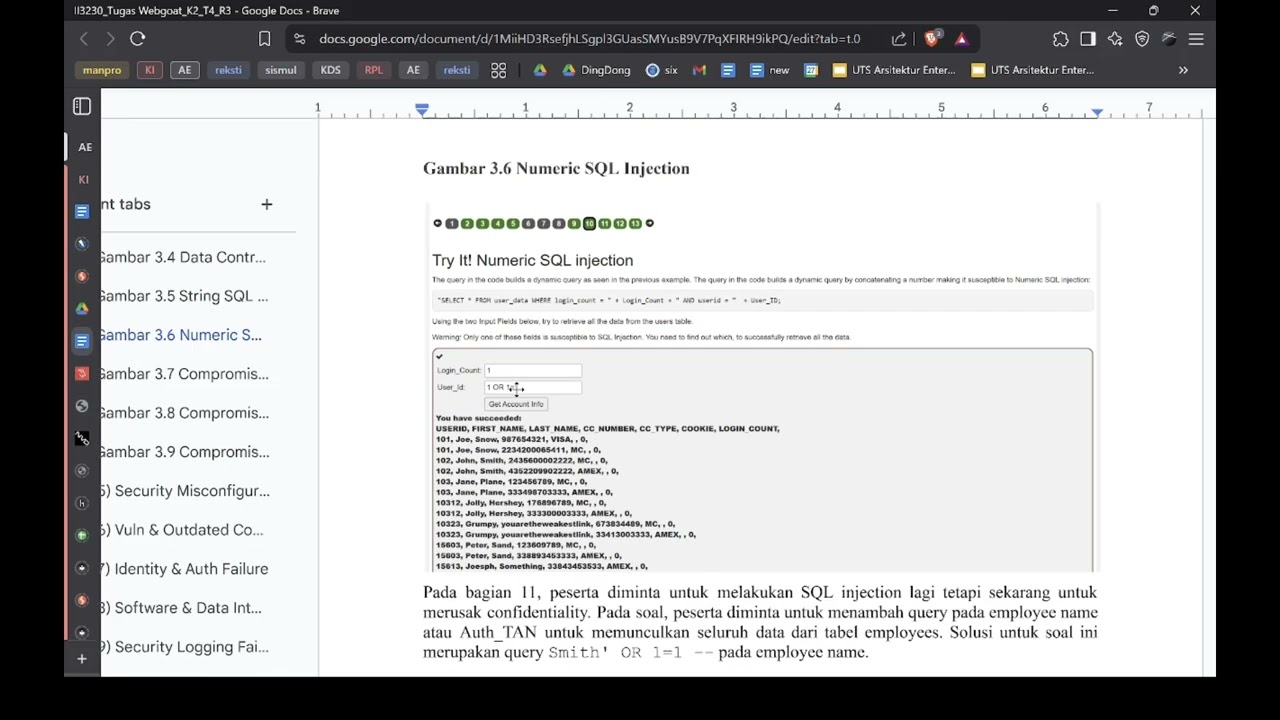Screen dimensions: 1280x720
Task: Open the Brave Shields lion icon
Action: [932, 39]
